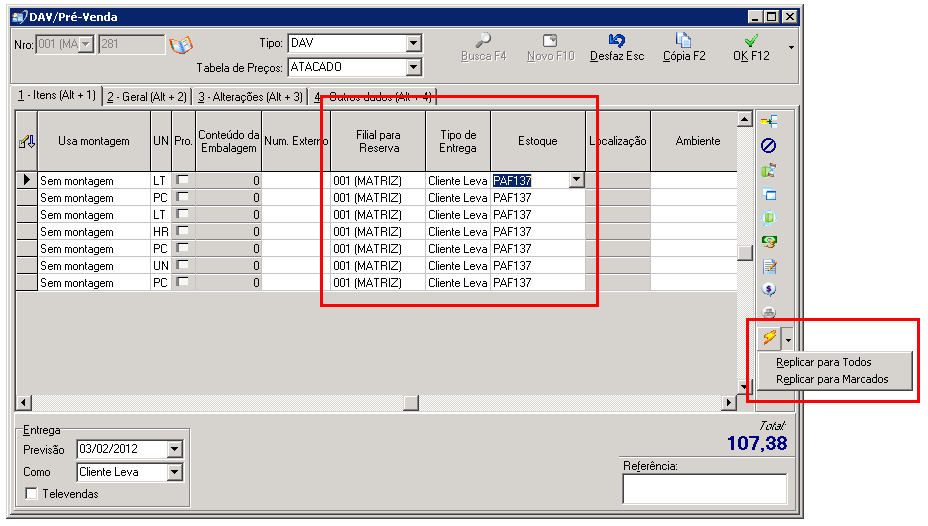
Task: Click the Num. Externo column header
Action: [295, 141]
